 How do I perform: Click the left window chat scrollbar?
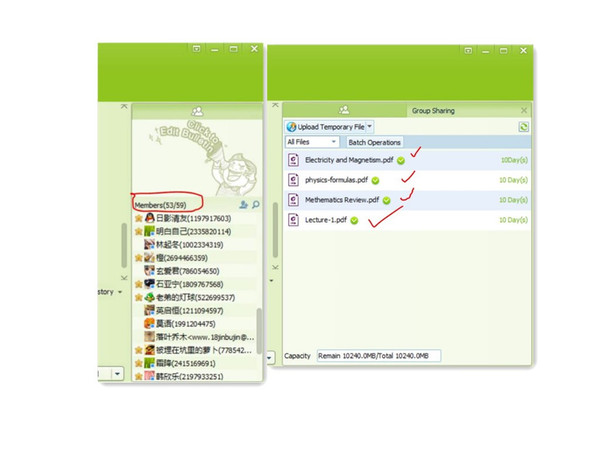tap(124, 245)
